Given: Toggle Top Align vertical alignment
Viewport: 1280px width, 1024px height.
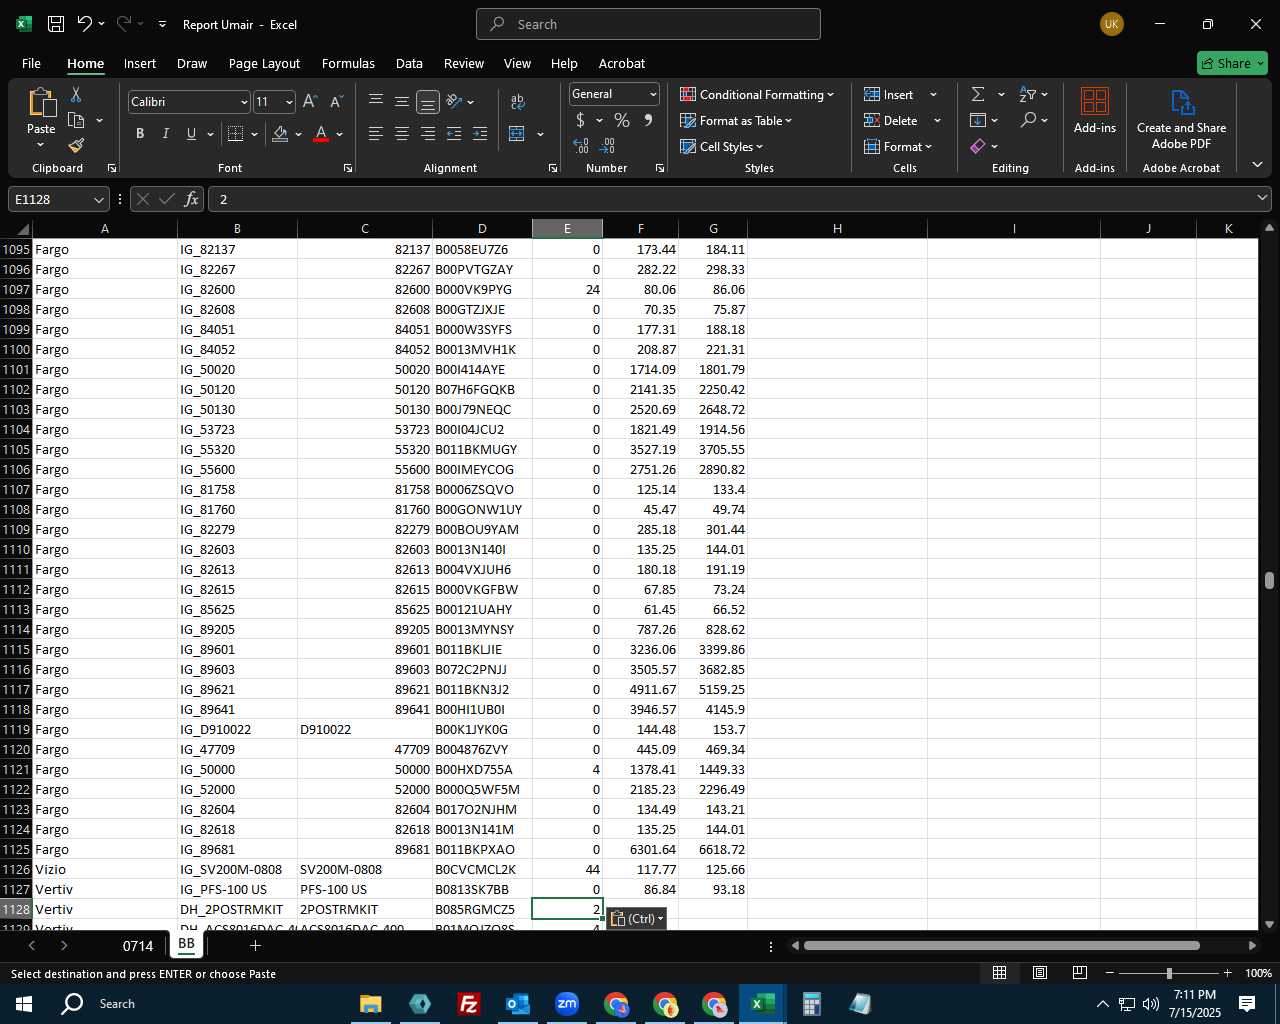Looking at the screenshot, I should coord(376,102).
